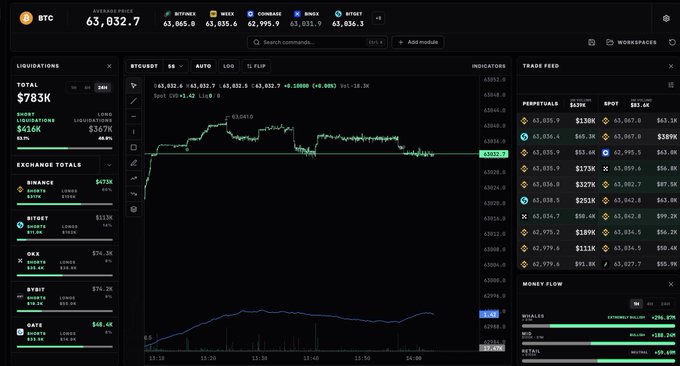The height and width of the screenshot is (366, 680).
Task: Click the BTC asset selector label
Action: pos(46,18)
